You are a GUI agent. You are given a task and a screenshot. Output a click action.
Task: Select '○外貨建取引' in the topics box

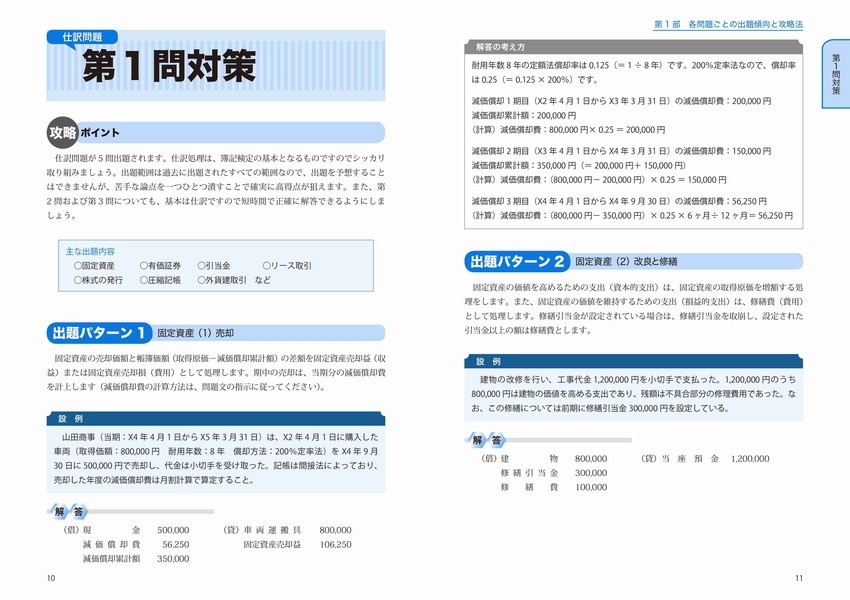(222, 280)
